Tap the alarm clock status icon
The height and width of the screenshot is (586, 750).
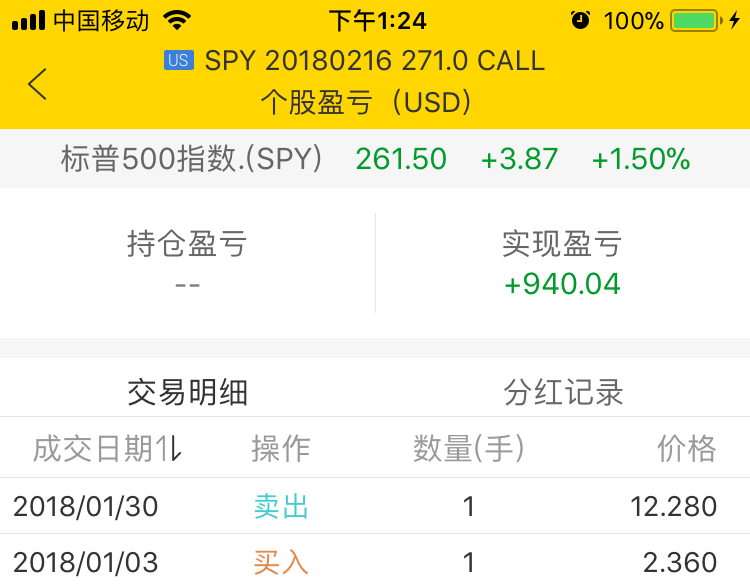[580, 21]
